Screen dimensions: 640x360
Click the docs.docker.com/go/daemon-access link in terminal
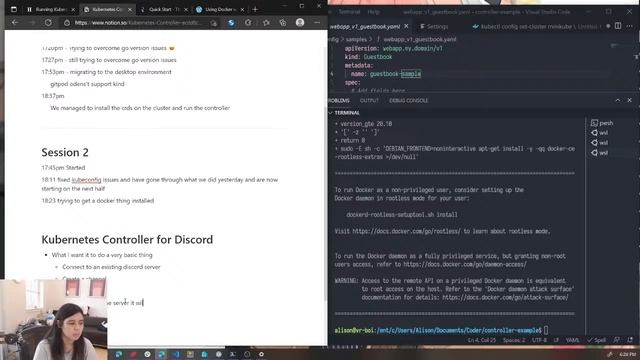[x=465, y=264]
